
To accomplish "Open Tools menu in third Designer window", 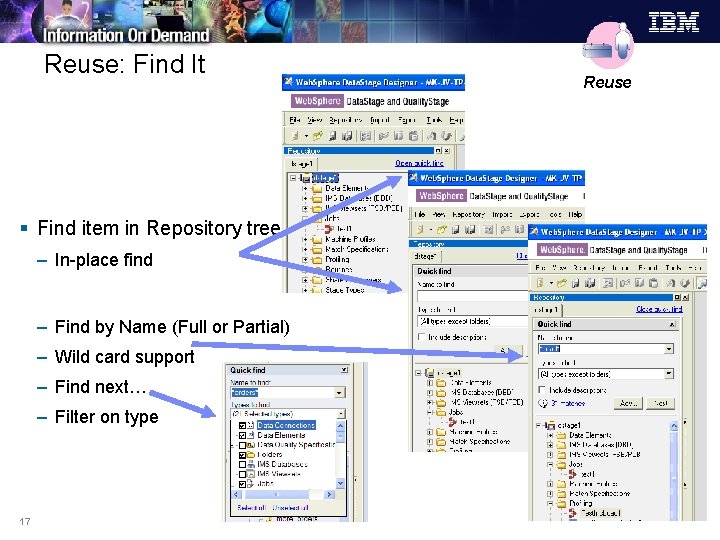I will [673, 267].
